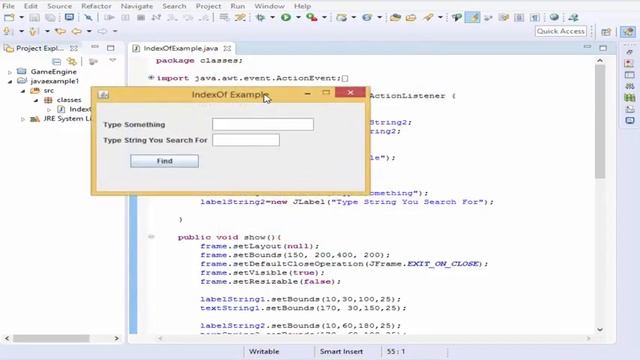Collapse the javaexample1 project node
Screen dimensions: 640x360
(10, 82)
